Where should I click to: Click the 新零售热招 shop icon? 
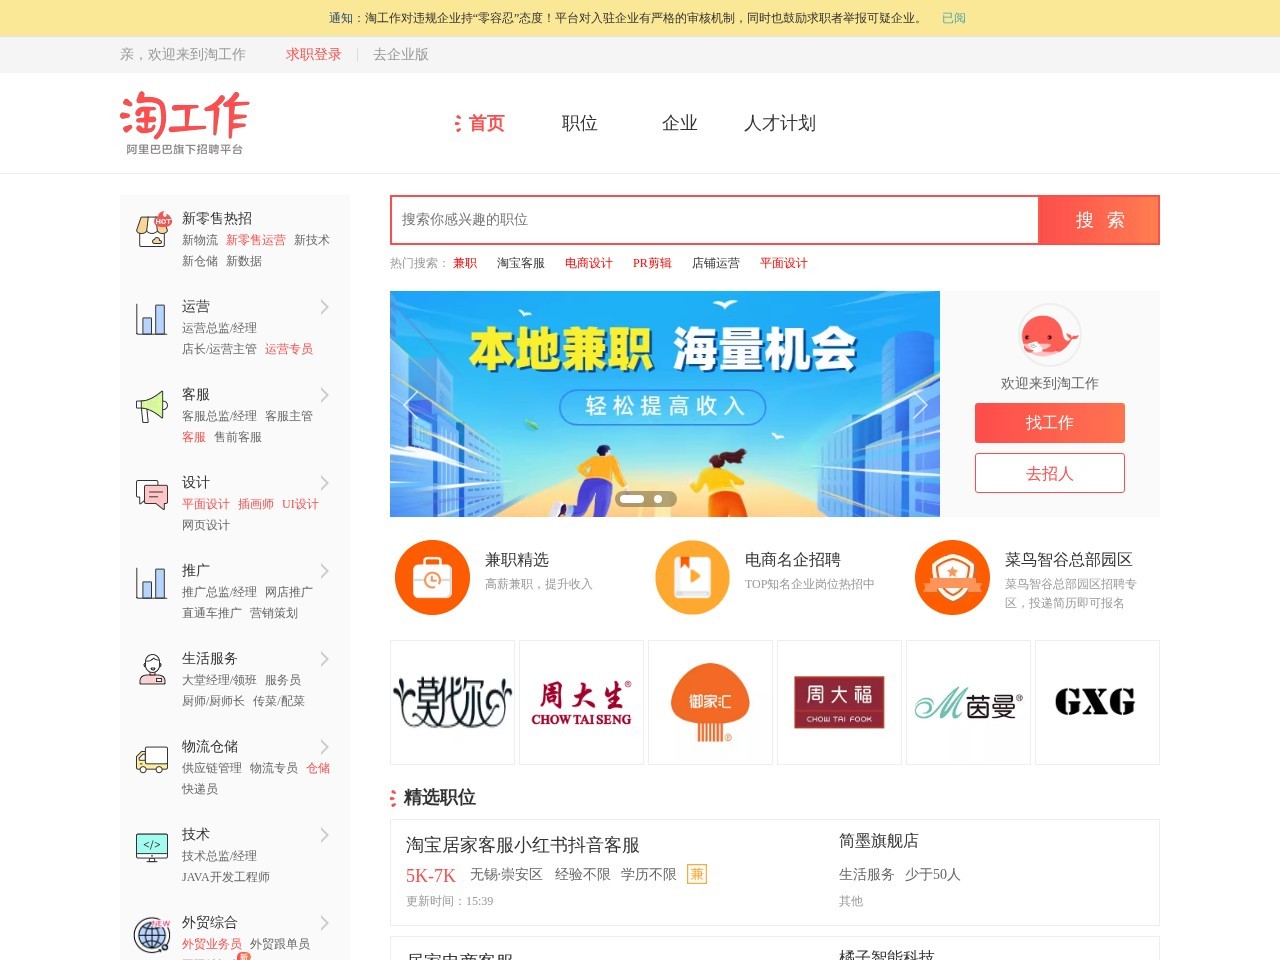click(x=153, y=230)
